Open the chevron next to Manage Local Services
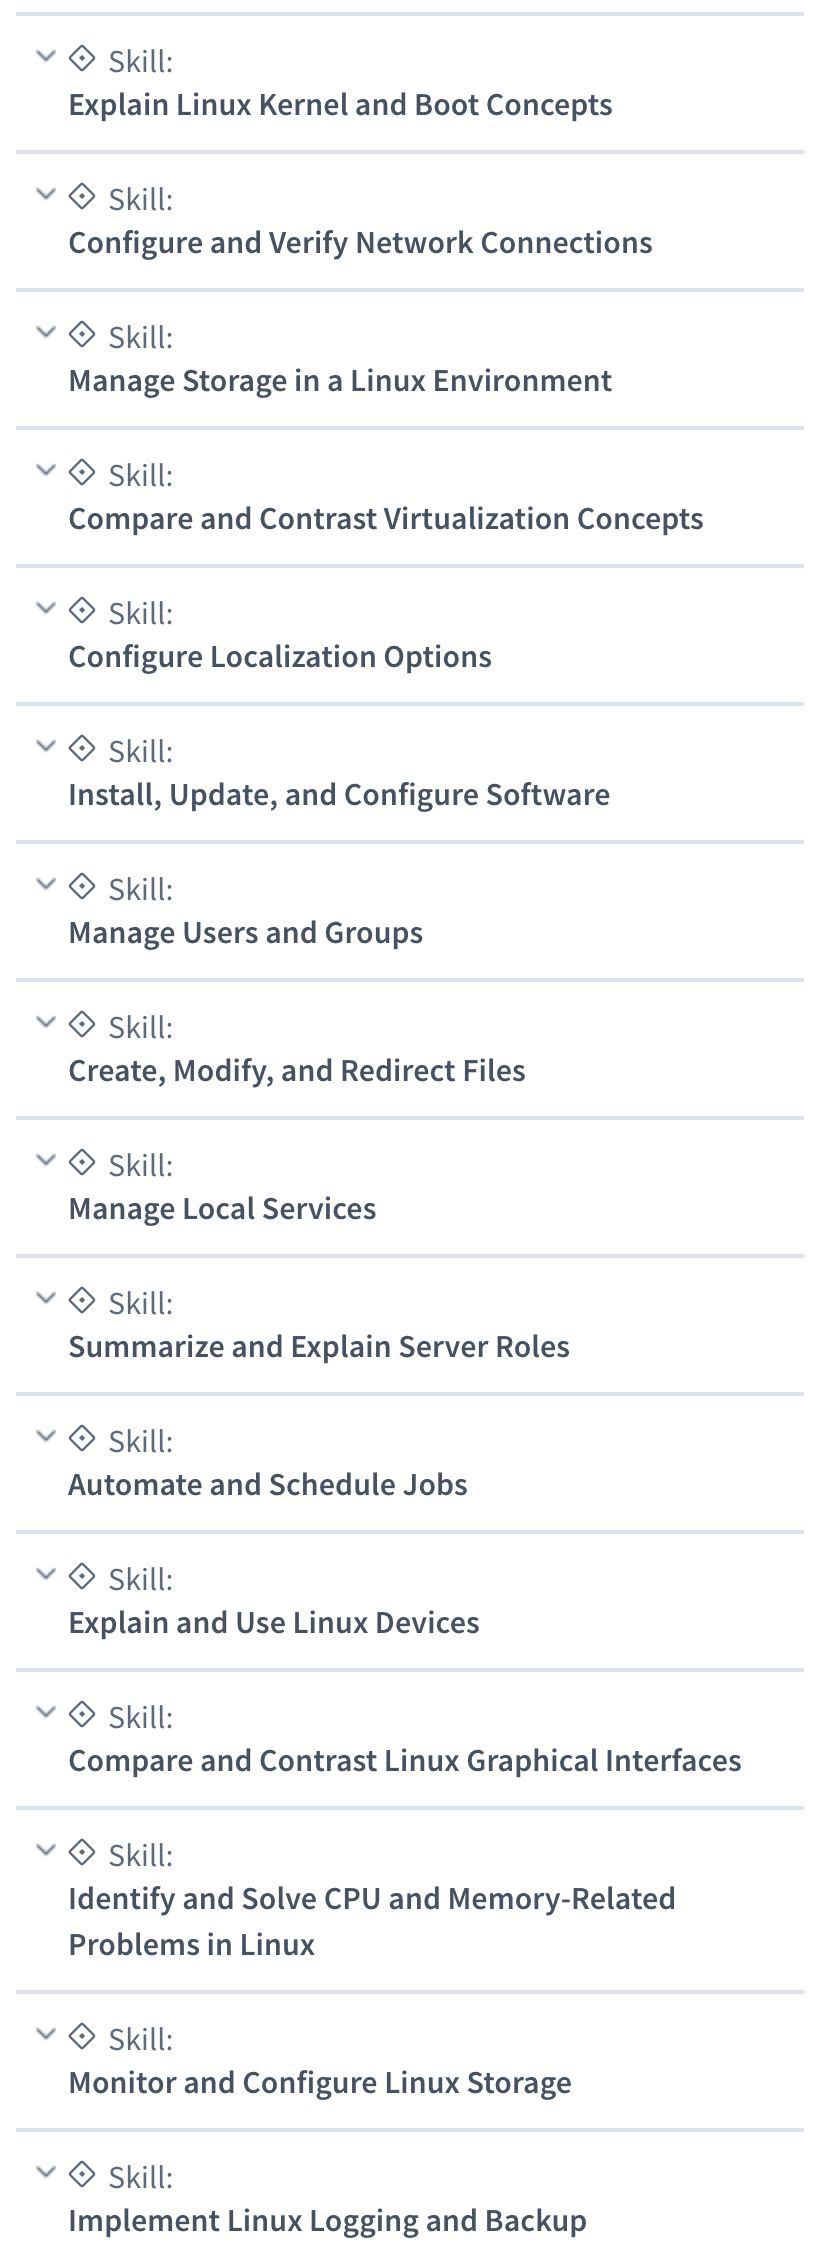 [x=45, y=1160]
